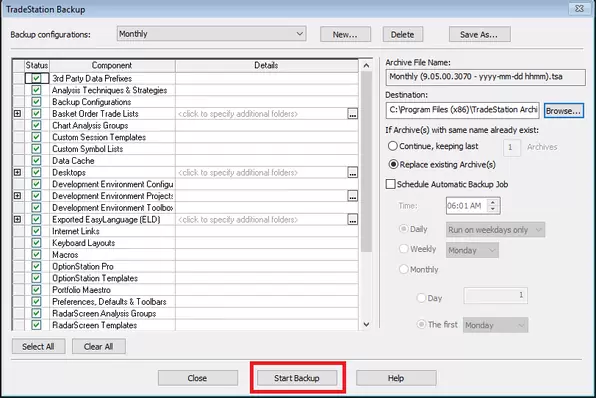Toggle the Development Environment Configu checkbox
Image resolution: width=596 pixels, height=398 pixels.
(36, 184)
